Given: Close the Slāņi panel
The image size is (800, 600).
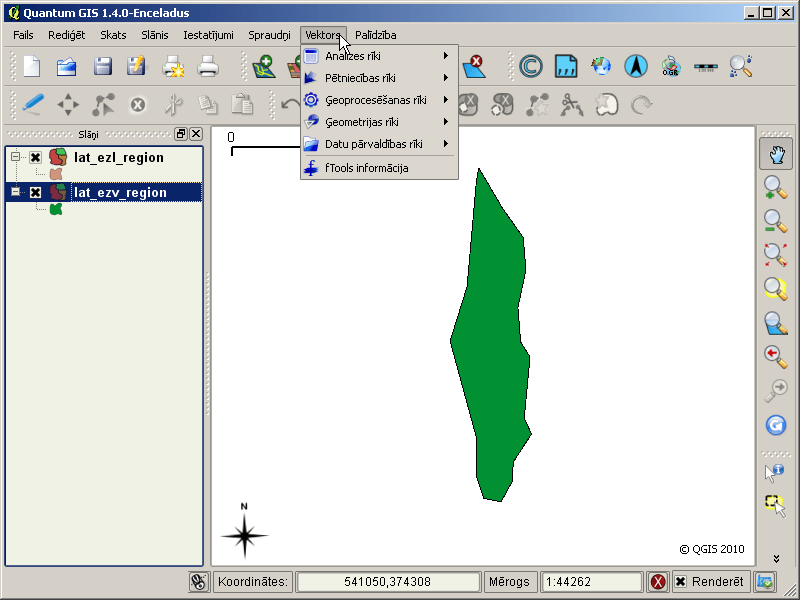Looking at the screenshot, I should (x=196, y=134).
